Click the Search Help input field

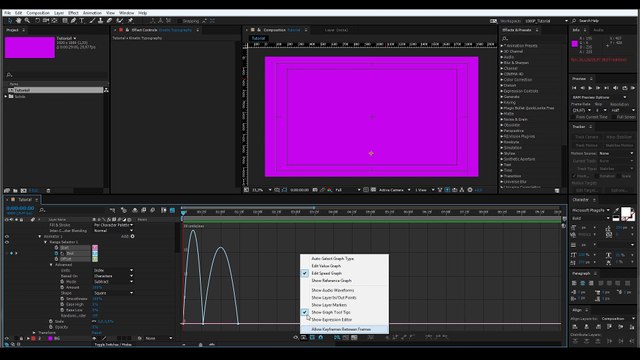point(606,21)
